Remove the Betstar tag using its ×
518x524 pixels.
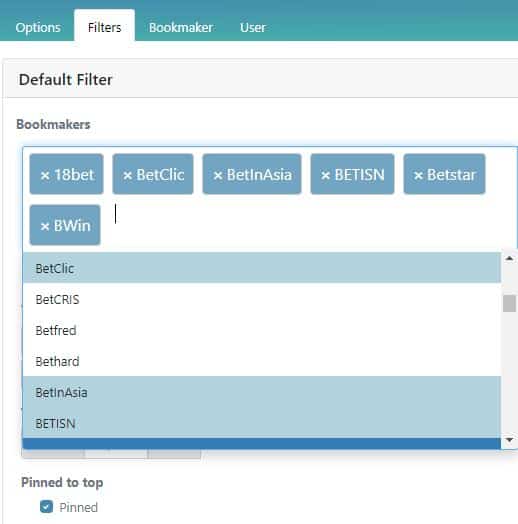click(418, 175)
